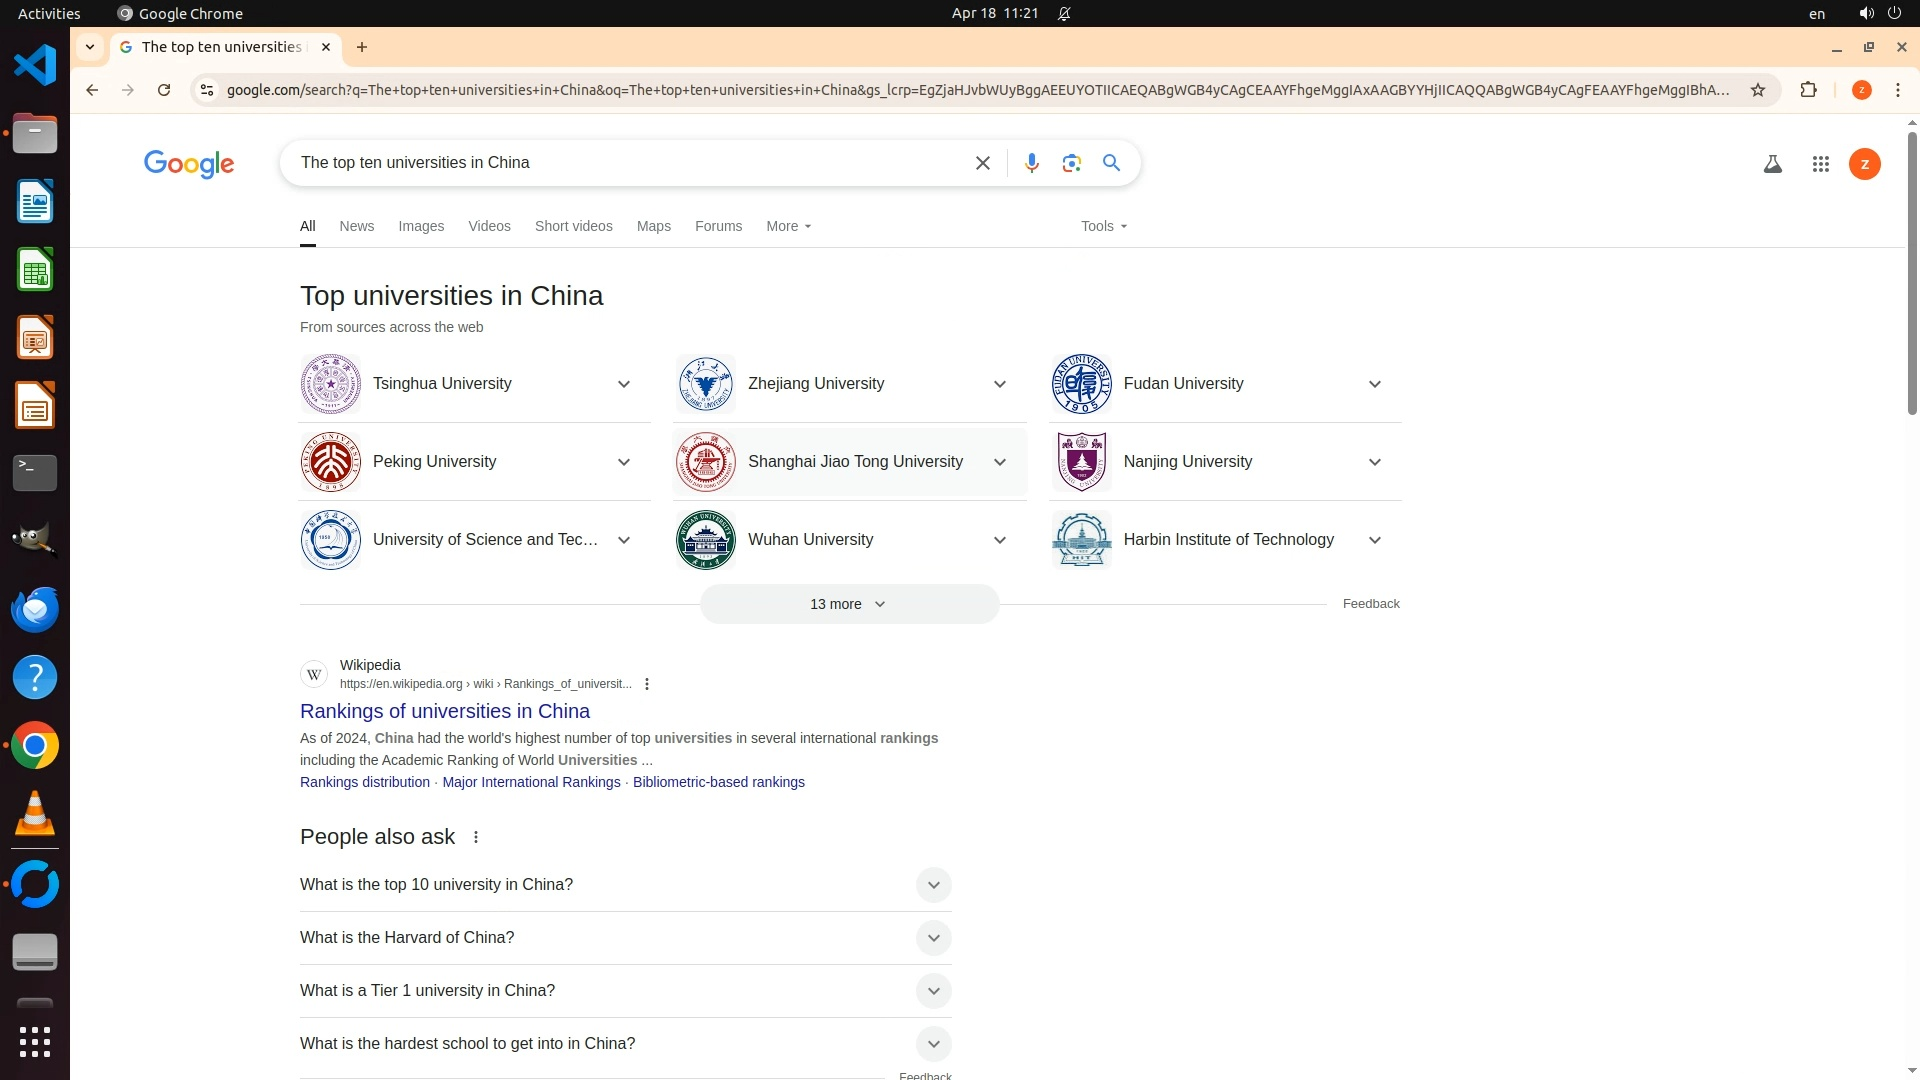Screen dimensions: 1920x1080
Task: Expand the Tsinghua University entry
Action: [x=623, y=384]
